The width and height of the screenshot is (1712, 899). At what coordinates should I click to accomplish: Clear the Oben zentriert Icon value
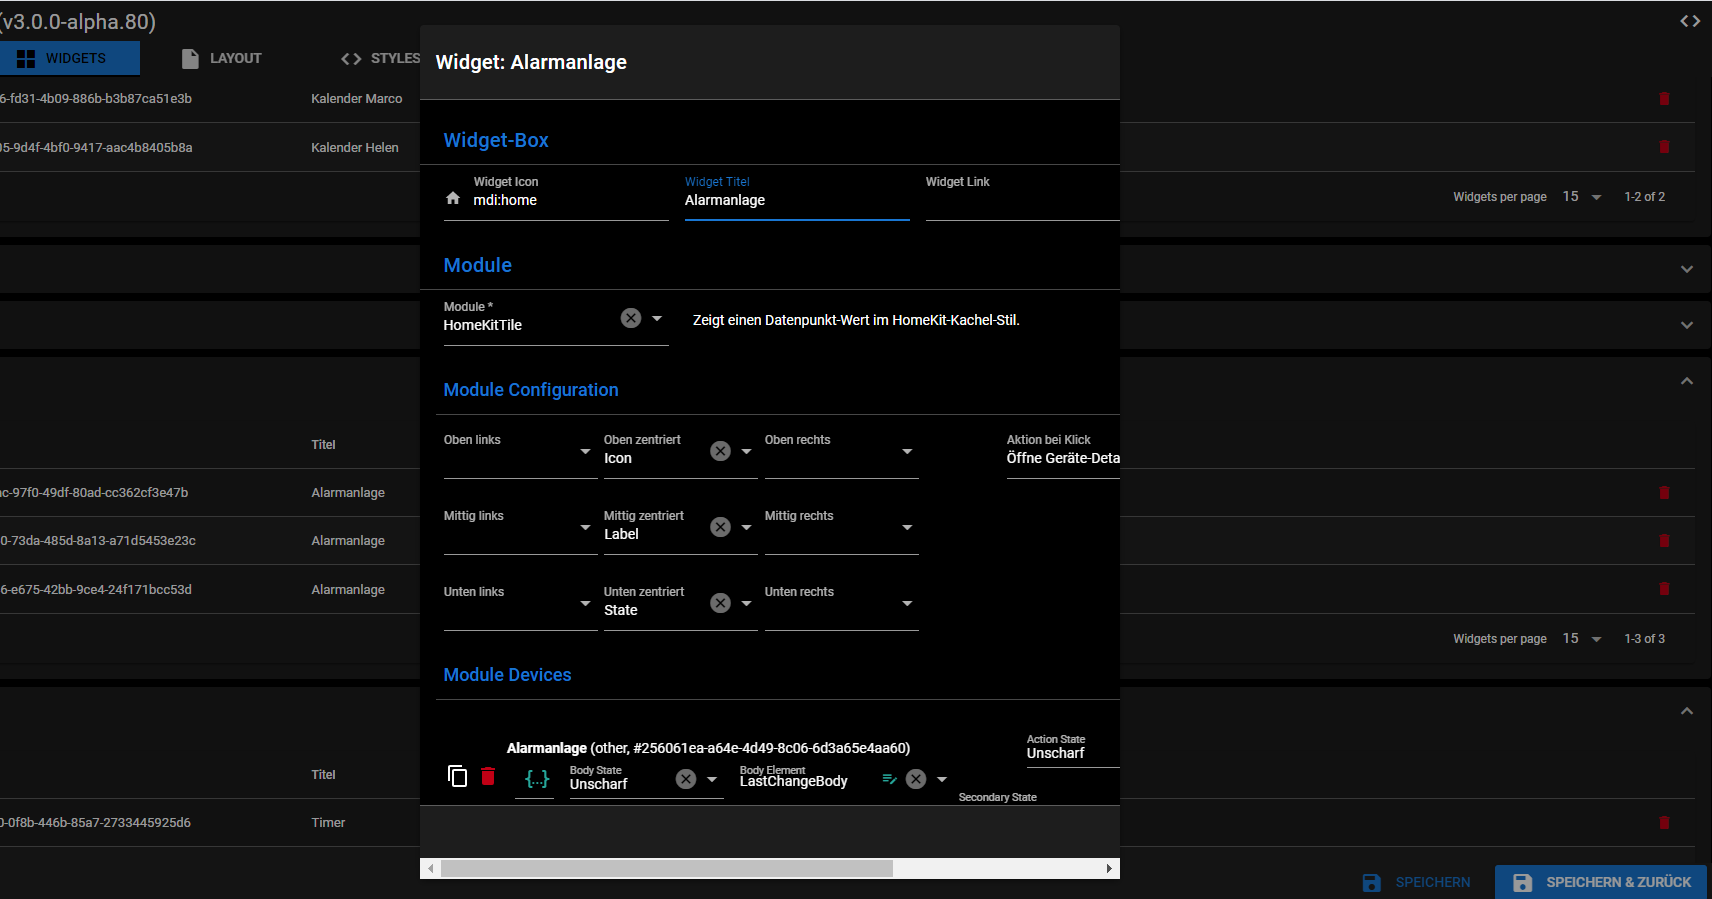coord(720,451)
